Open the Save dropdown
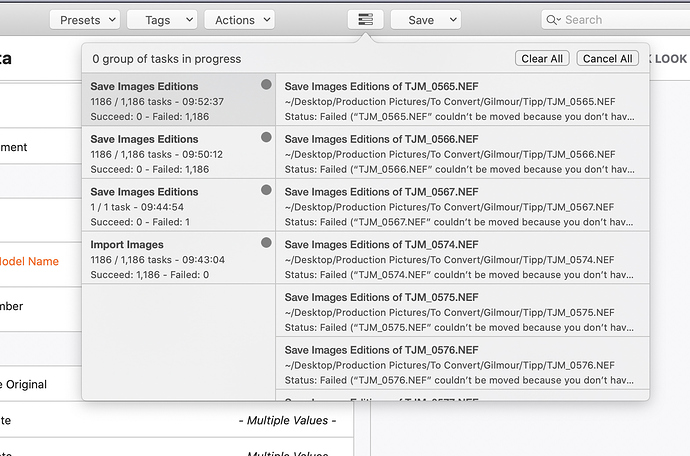The width and height of the screenshot is (690, 456). [426, 20]
